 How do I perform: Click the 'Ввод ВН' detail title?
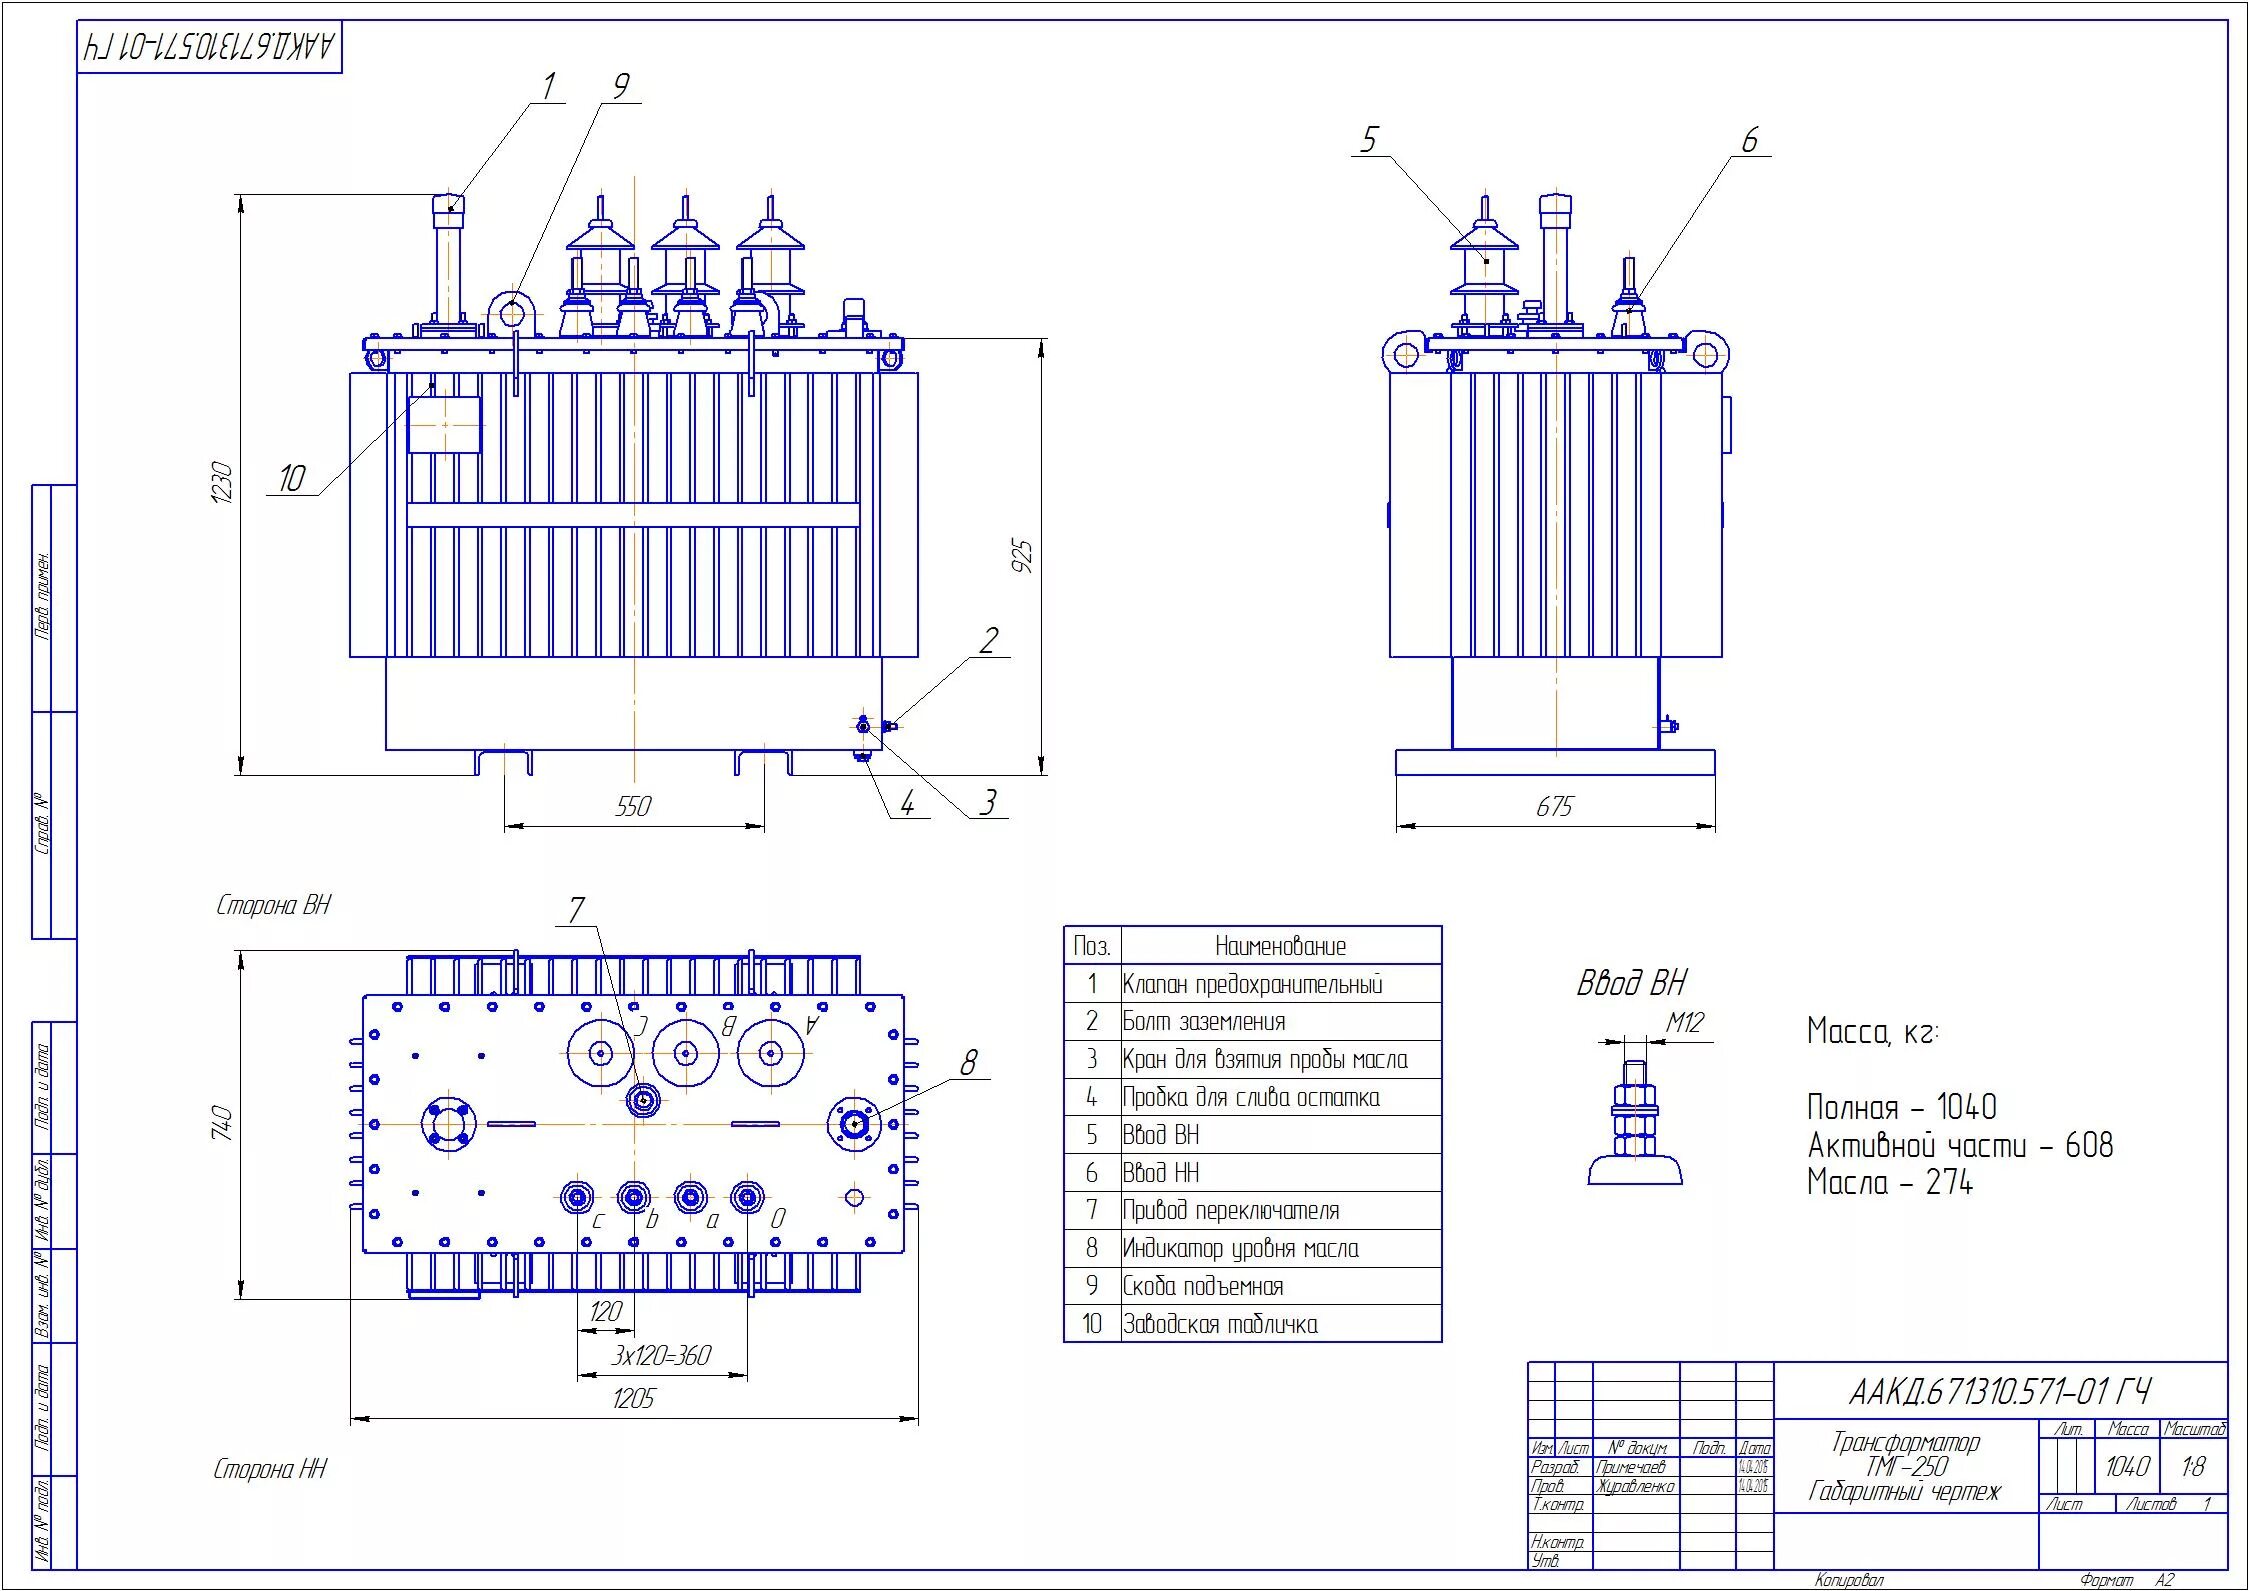coord(1631,983)
